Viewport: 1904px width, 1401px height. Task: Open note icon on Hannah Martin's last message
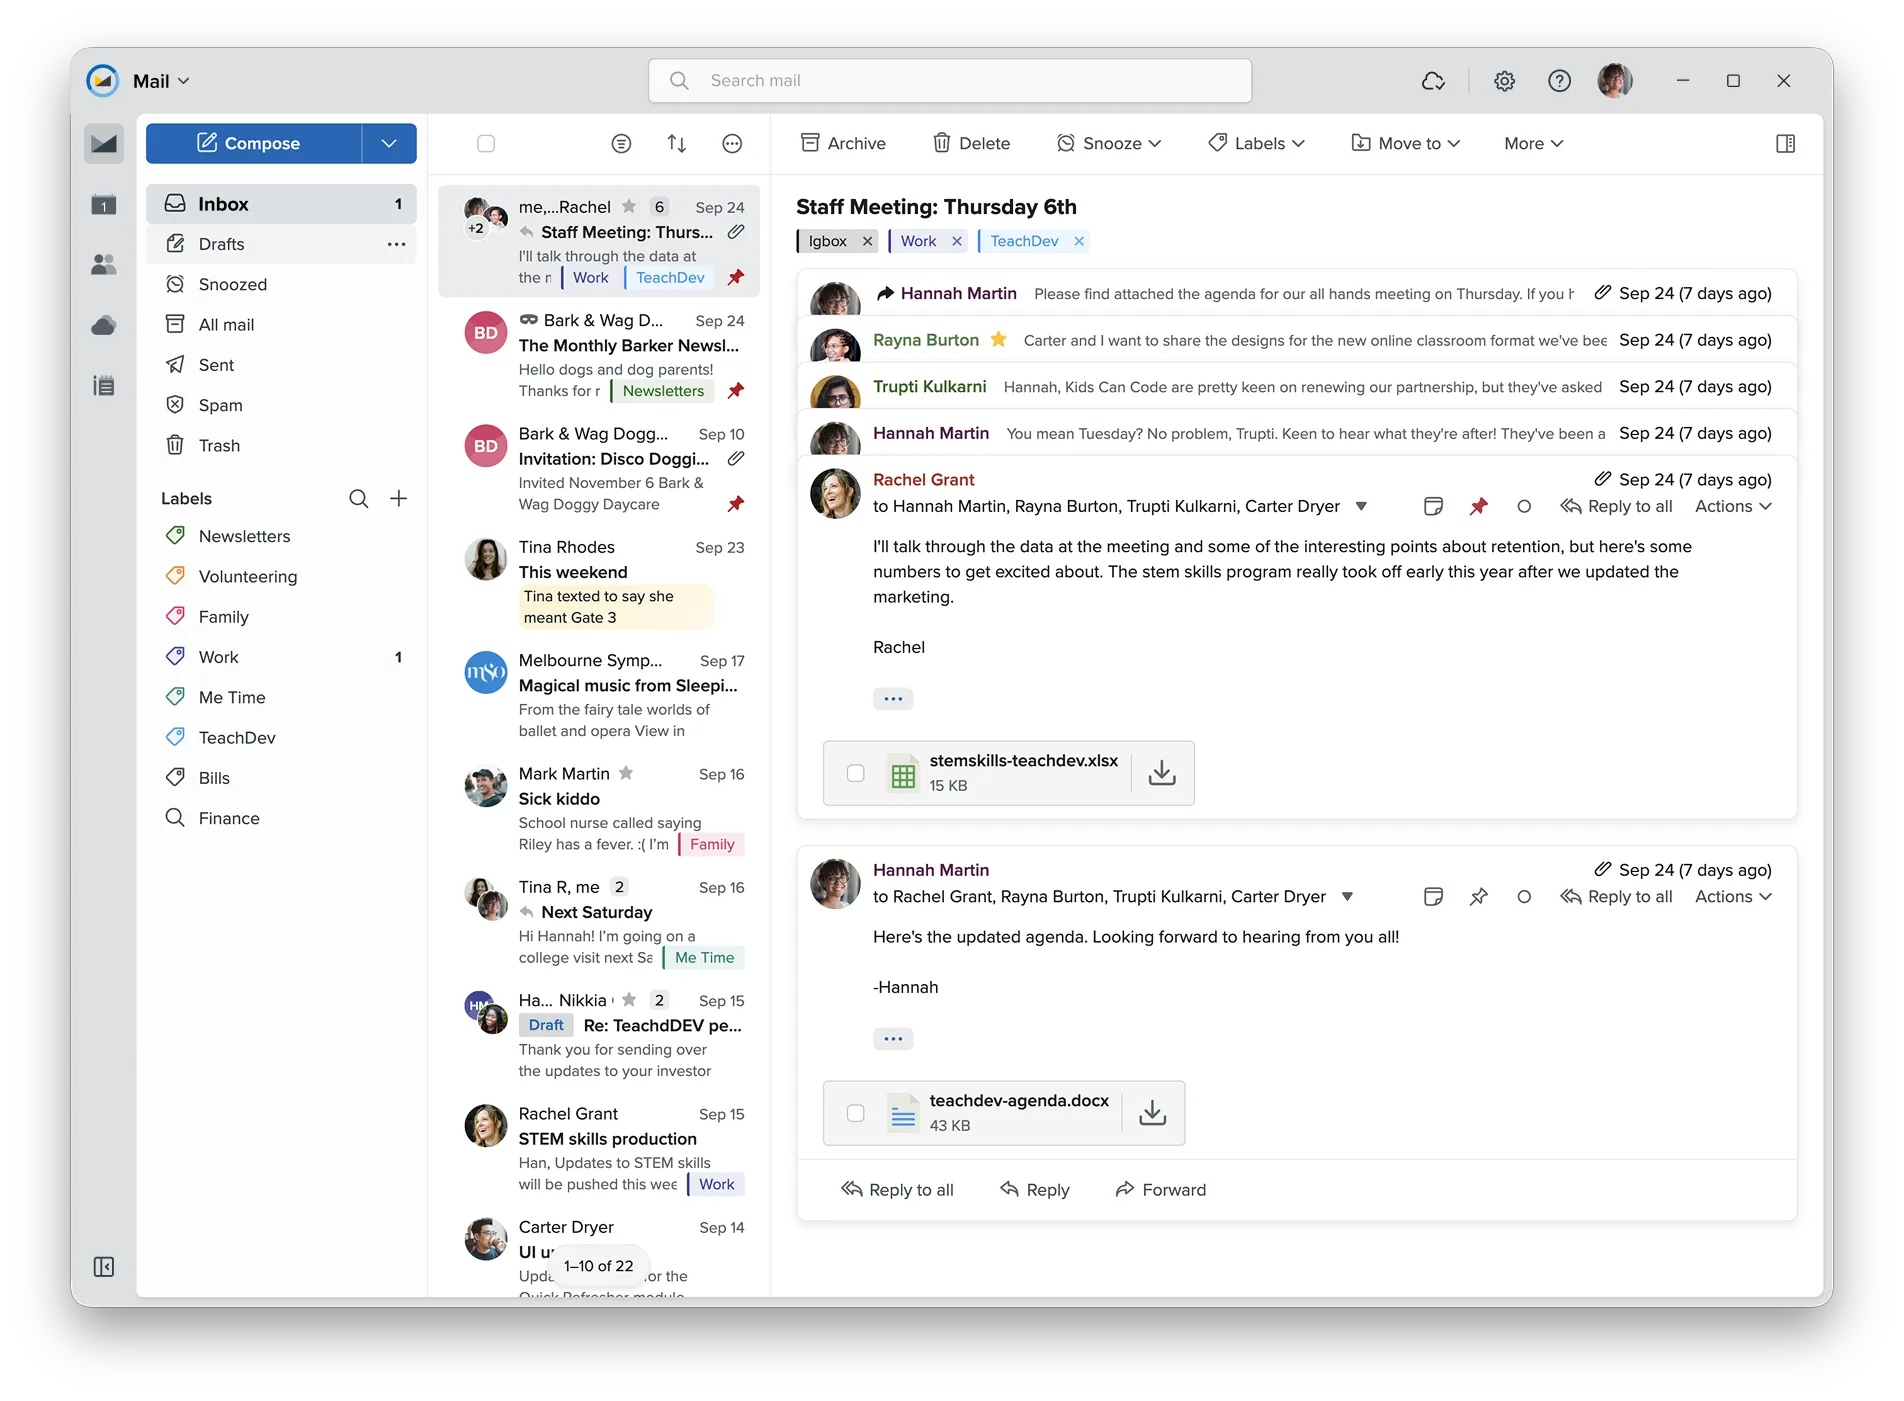tap(1433, 897)
